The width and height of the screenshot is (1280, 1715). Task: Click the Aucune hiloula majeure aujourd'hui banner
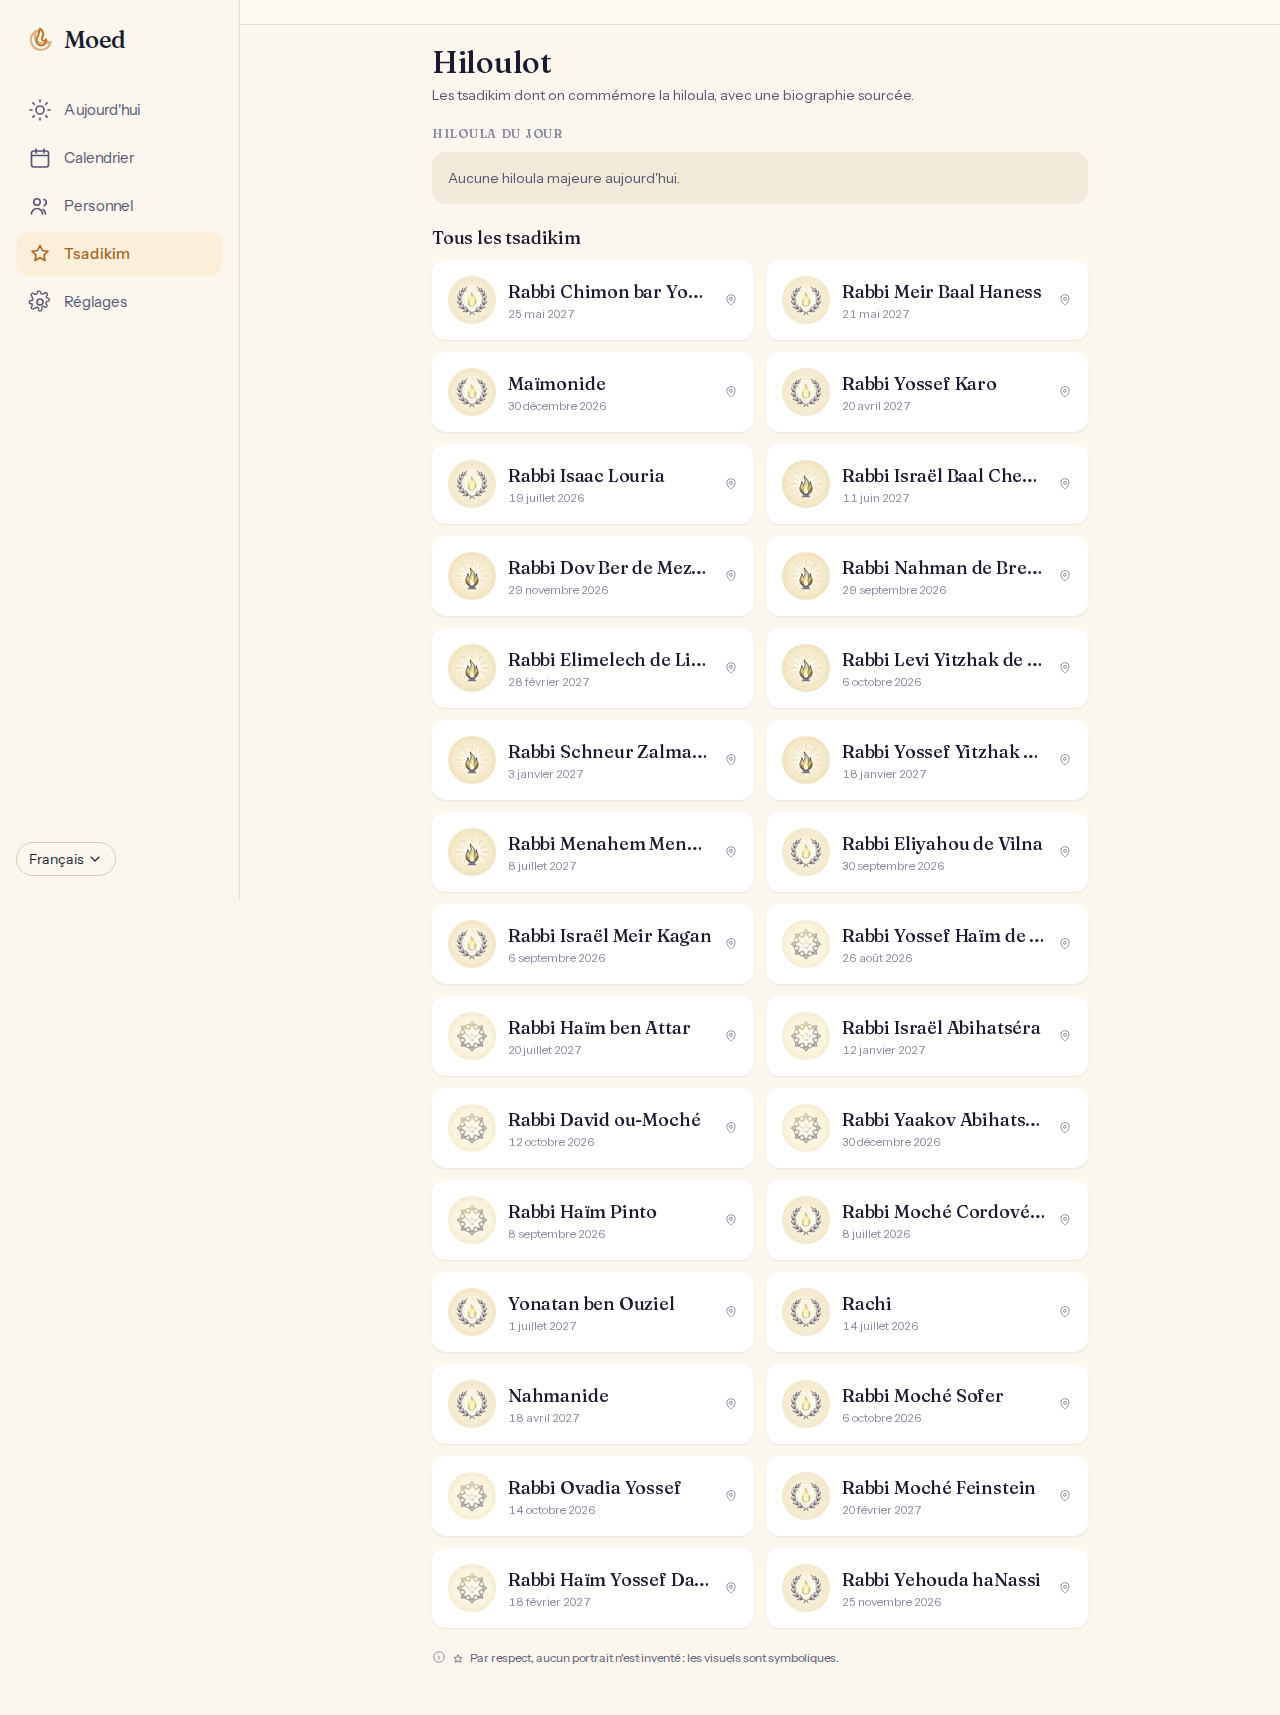tap(760, 178)
